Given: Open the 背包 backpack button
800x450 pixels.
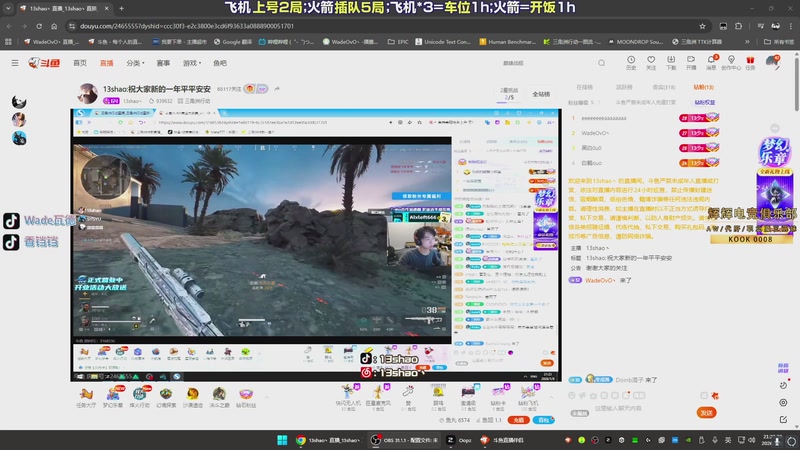Looking at the screenshot, I should click(543, 420).
